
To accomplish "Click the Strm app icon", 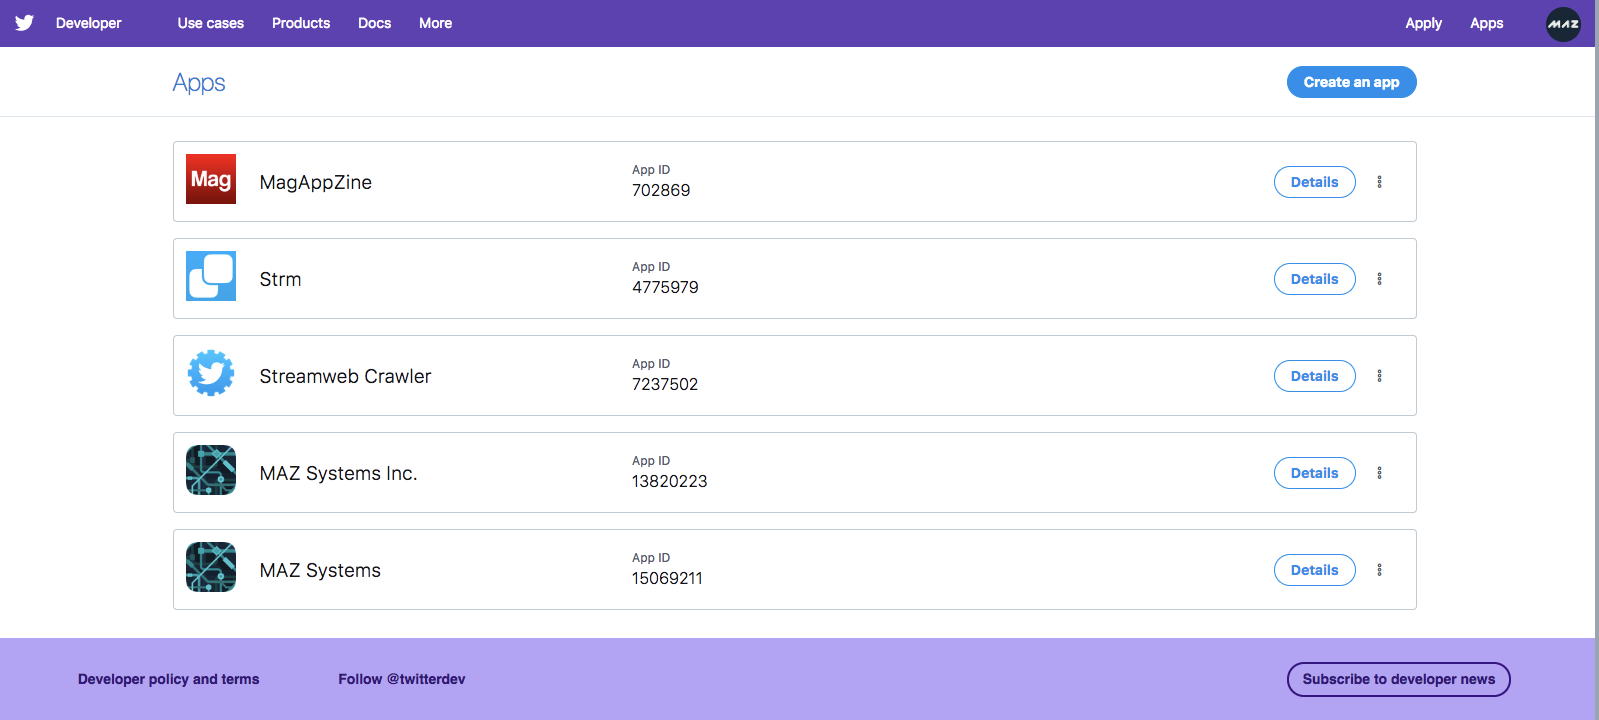I will coord(211,276).
